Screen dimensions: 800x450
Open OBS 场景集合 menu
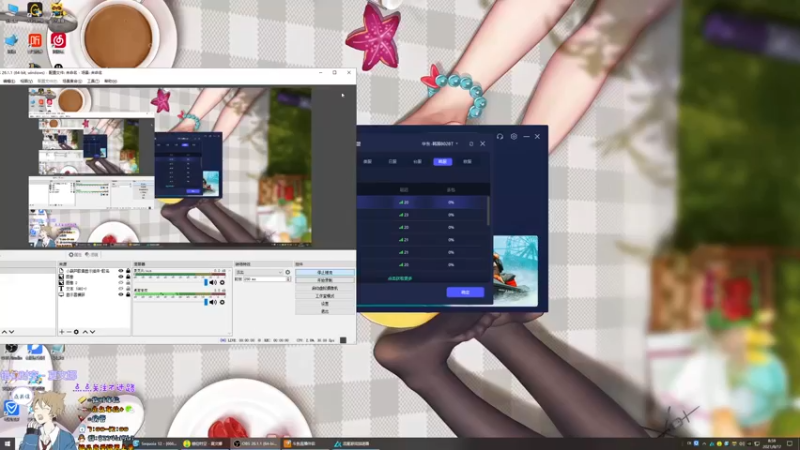72,81
